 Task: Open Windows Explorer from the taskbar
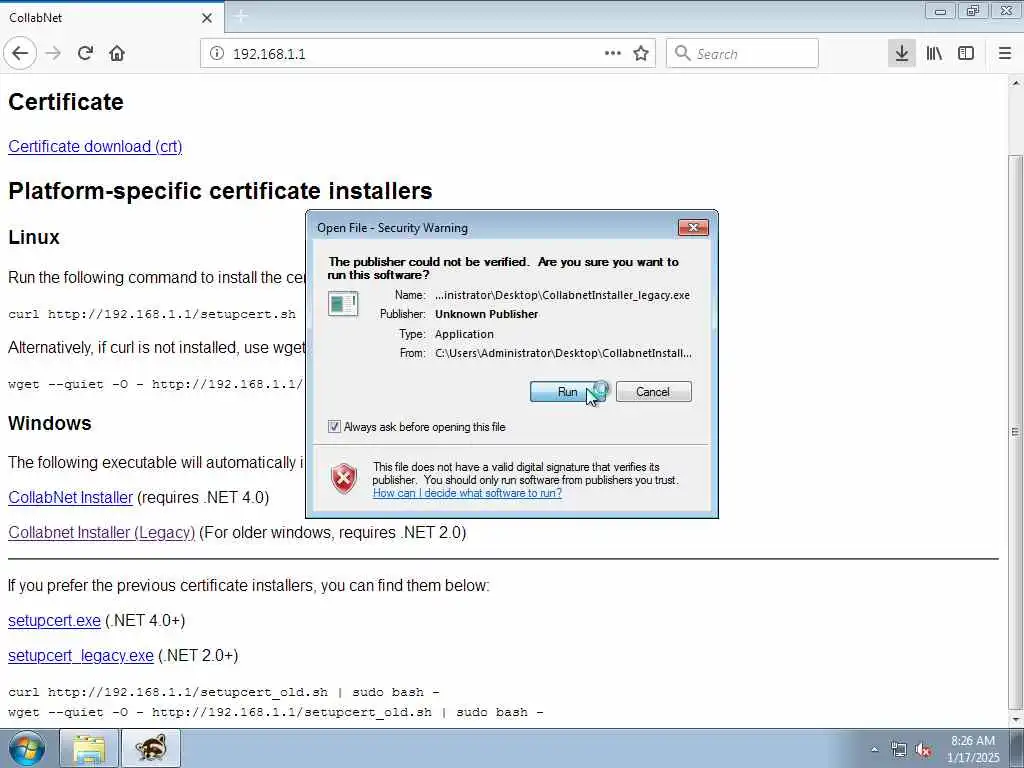89,749
